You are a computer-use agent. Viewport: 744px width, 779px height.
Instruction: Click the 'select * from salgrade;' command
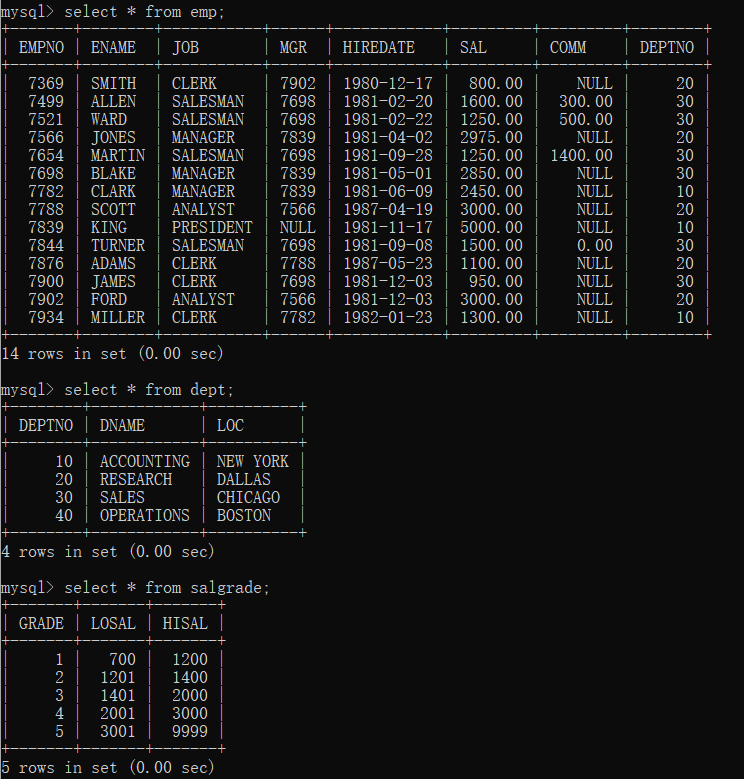[x=167, y=588]
